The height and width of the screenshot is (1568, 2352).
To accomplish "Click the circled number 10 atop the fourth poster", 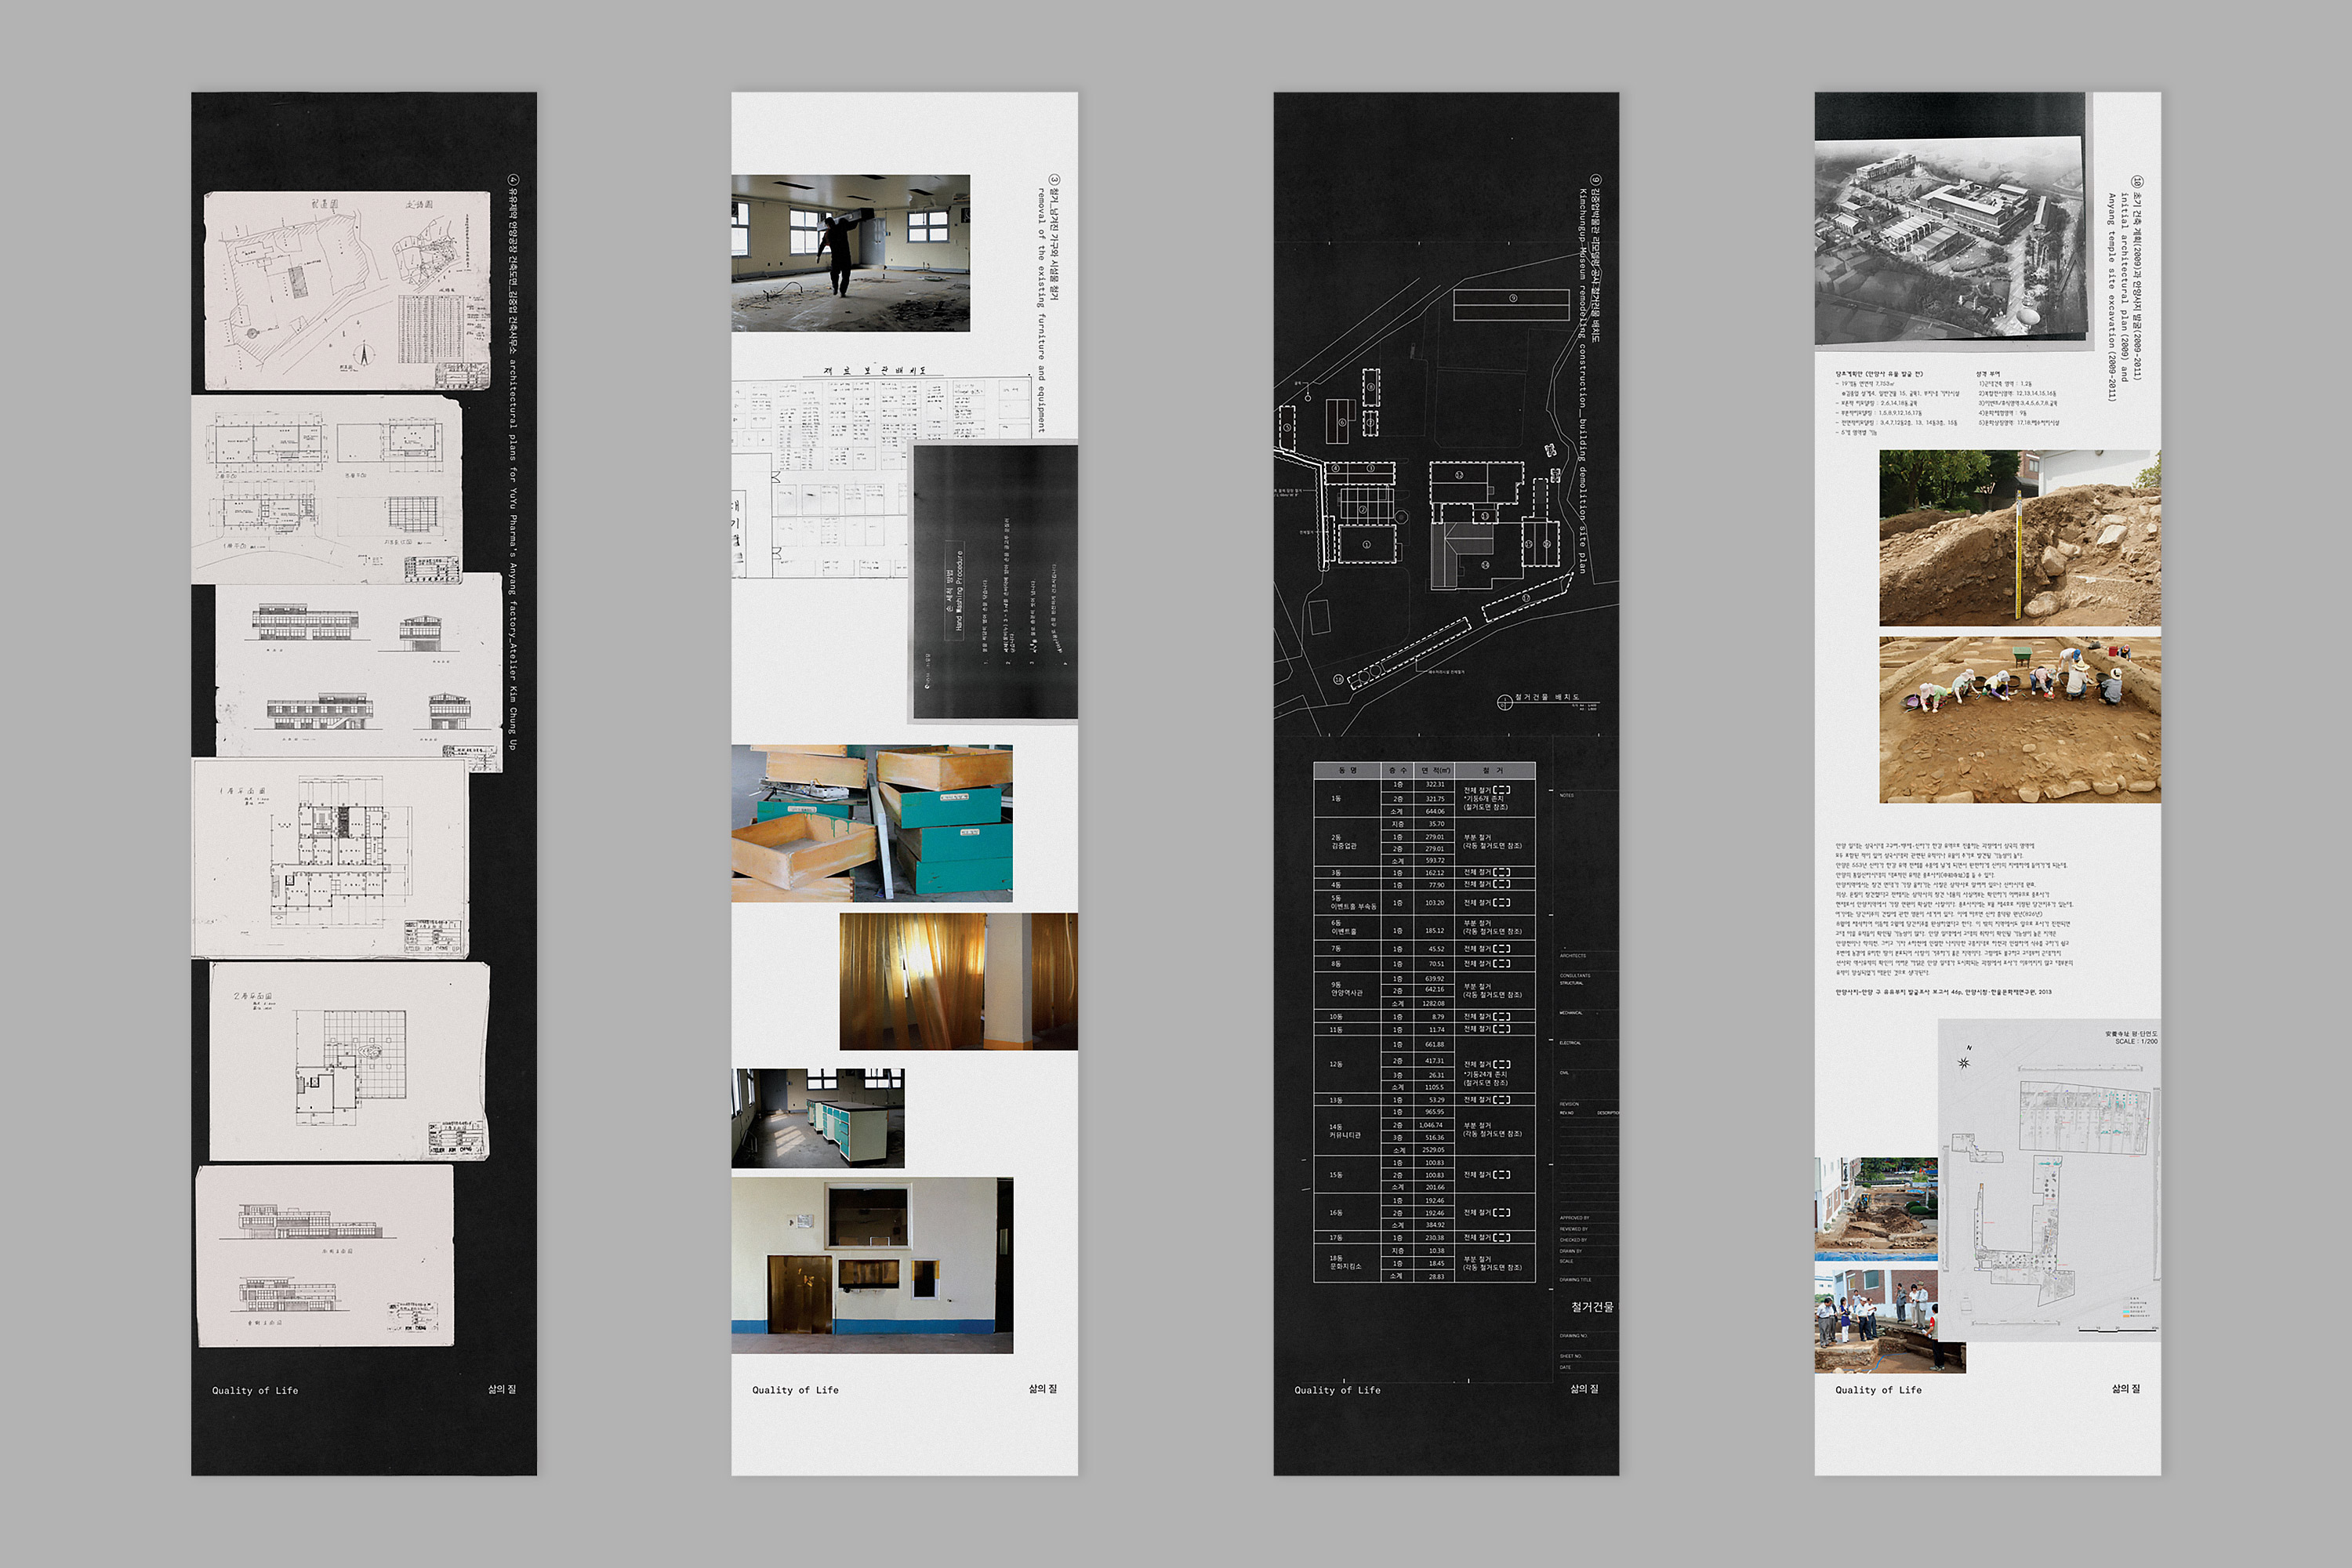I will coord(2137,181).
